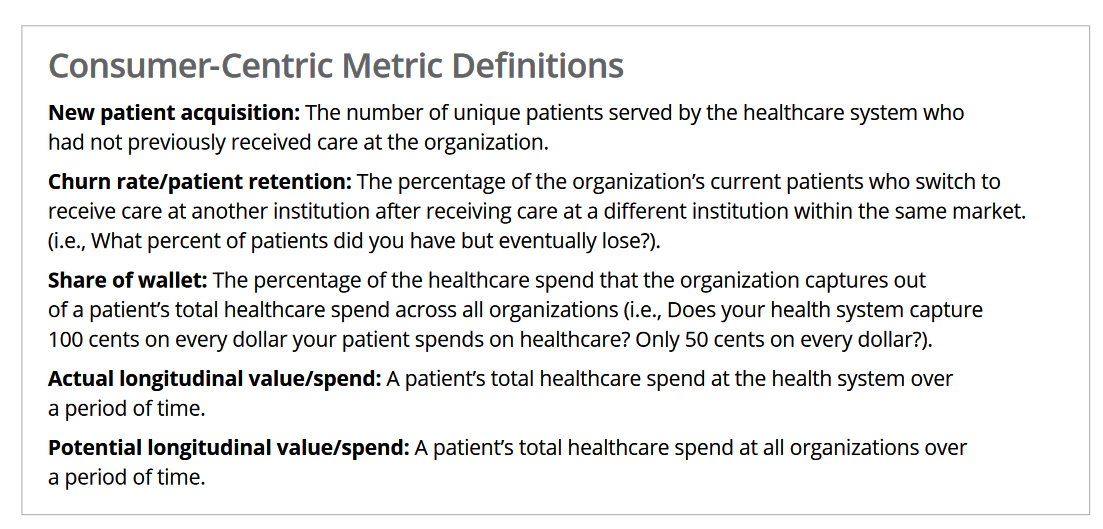
Task: Select the bold "Potential longitudinal value/spend:" term
Action: pos(229,448)
